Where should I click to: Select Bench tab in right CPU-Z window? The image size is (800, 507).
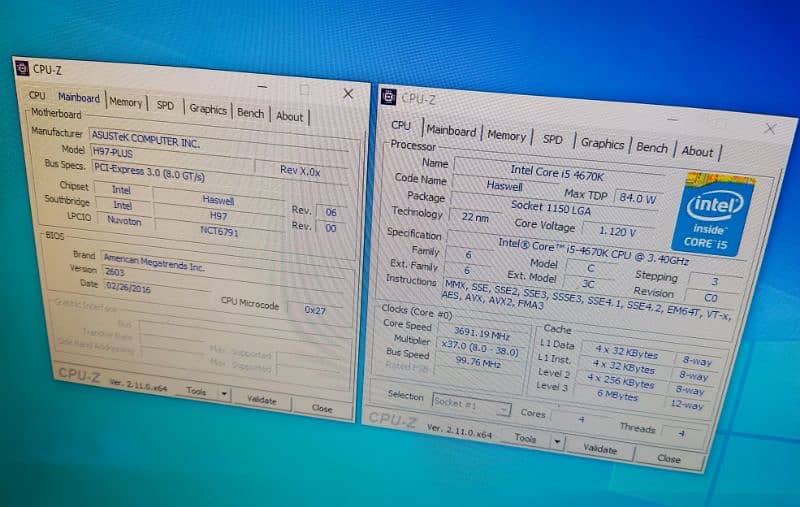tap(652, 148)
